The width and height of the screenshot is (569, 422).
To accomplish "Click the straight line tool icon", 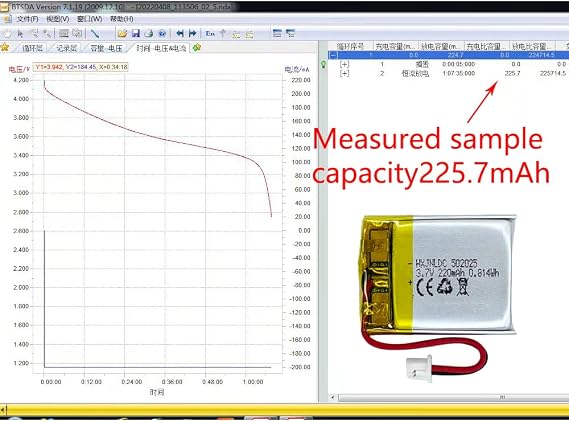I will tap(95, 33).
